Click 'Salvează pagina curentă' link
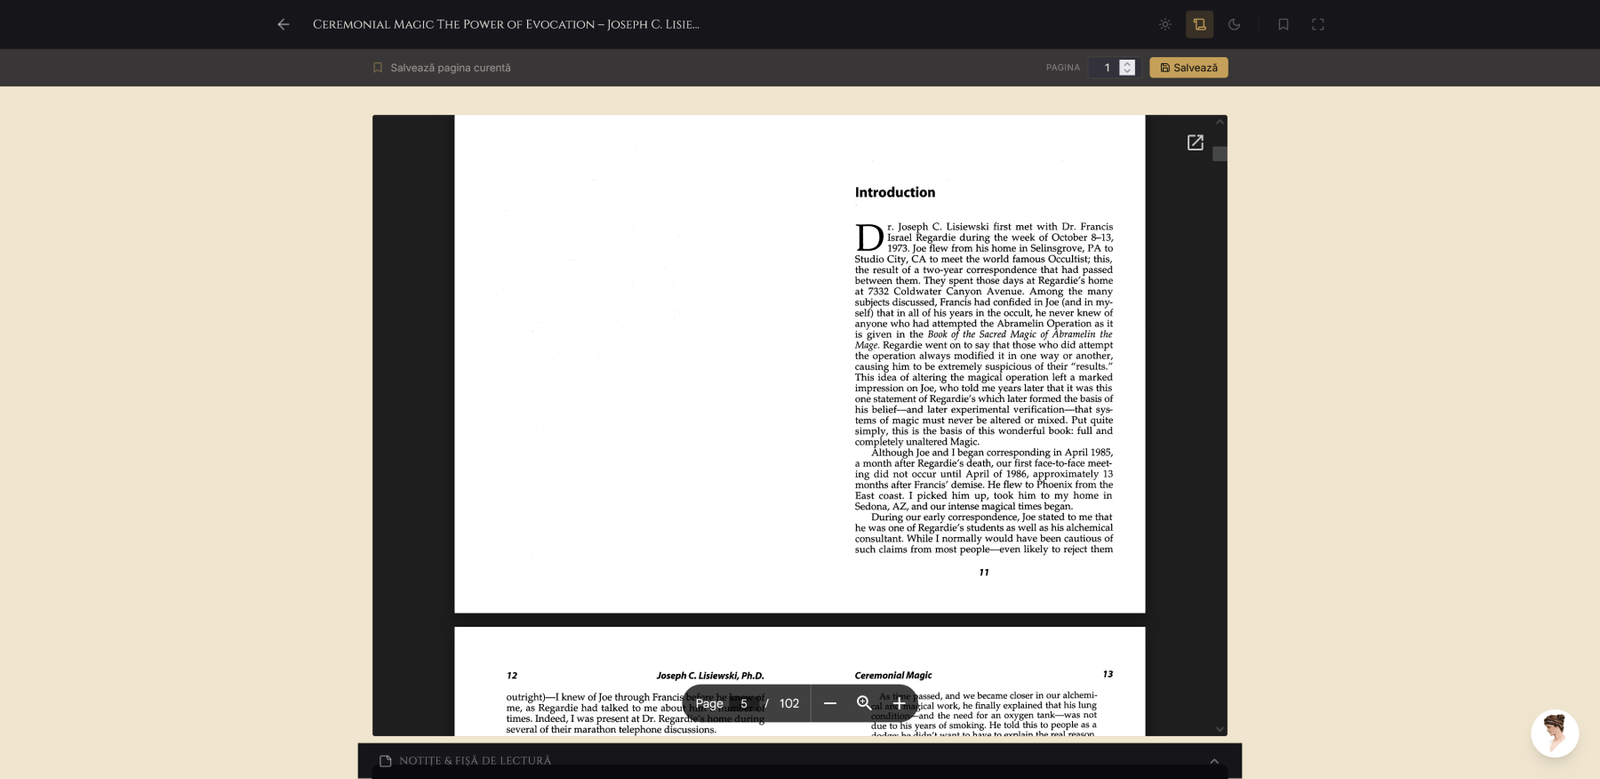The width and height of the screenshot is (1600, 779). coord(450,68)
